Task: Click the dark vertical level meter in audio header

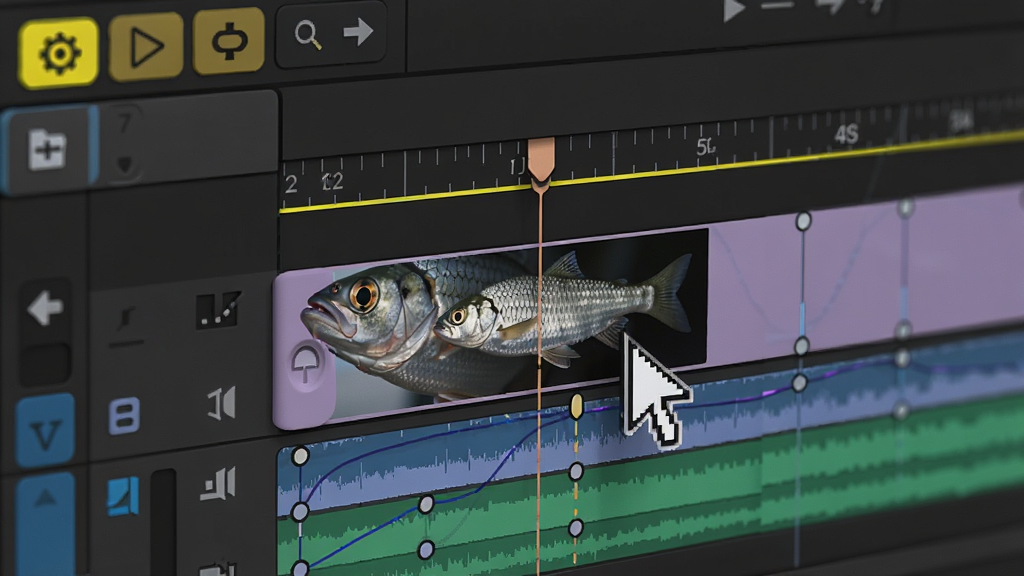Action: [x=163, y=522]
